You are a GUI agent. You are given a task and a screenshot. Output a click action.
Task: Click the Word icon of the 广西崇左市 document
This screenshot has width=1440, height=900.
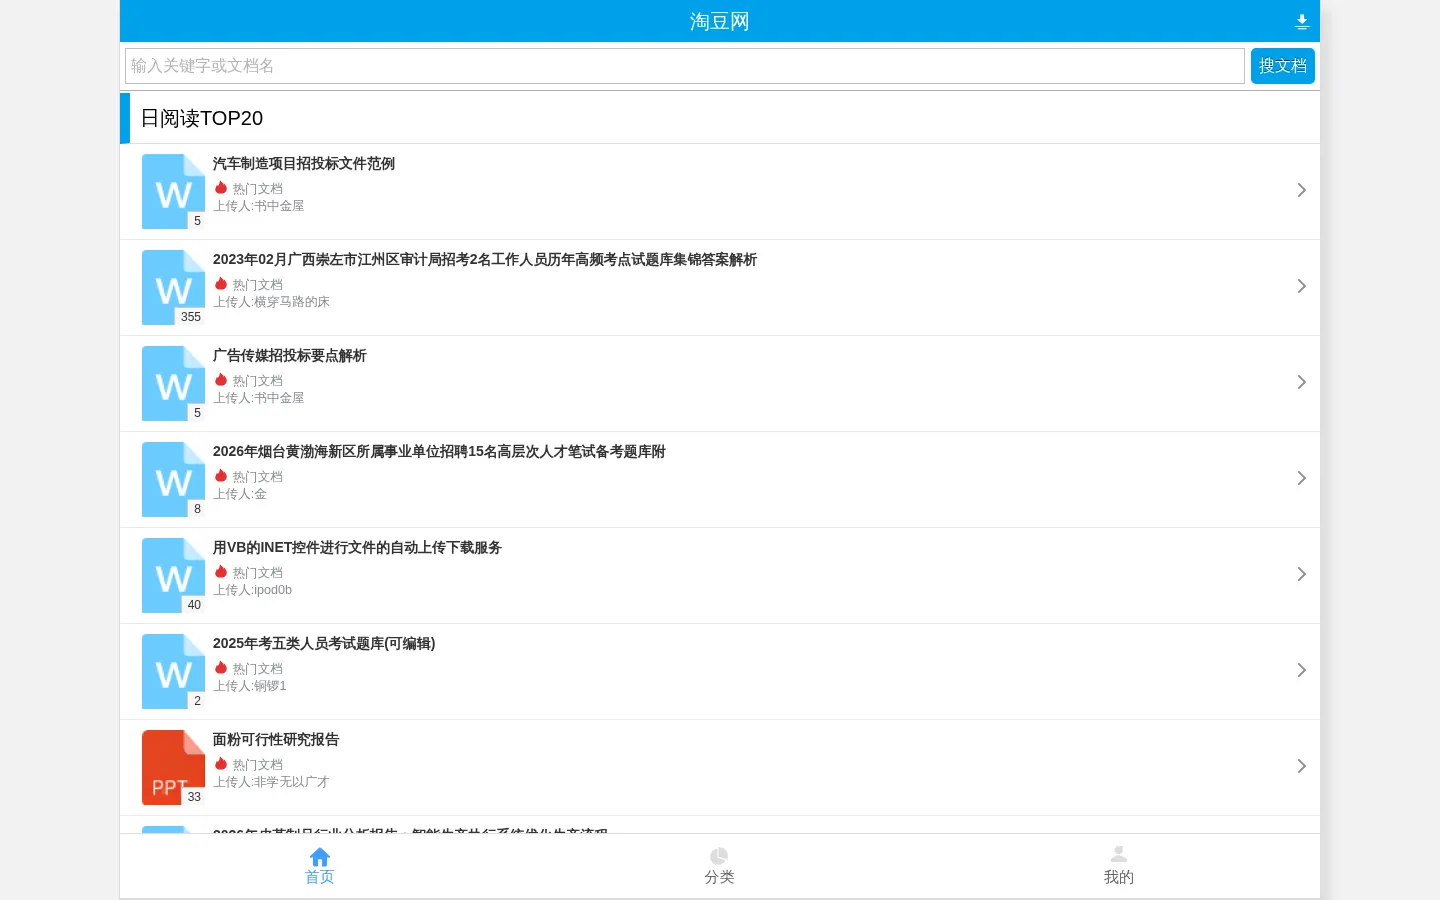tap(173, 287)
